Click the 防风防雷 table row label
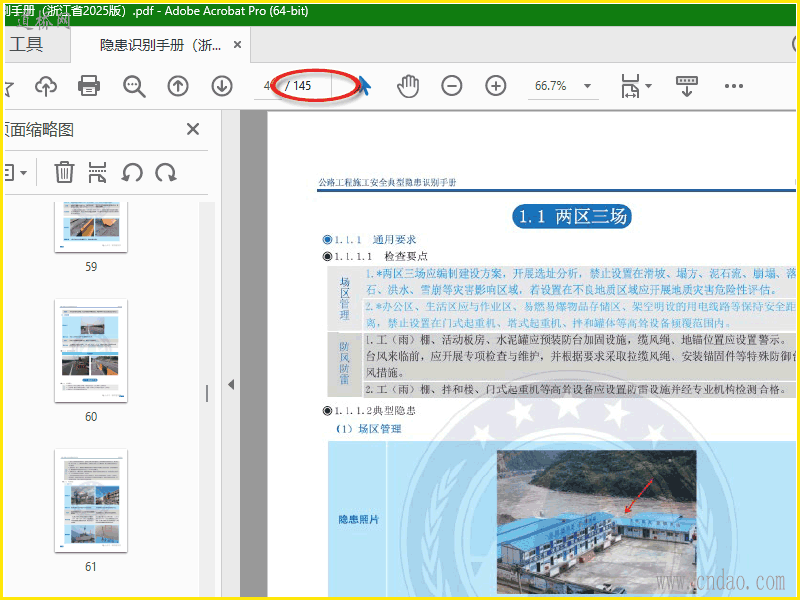This screenshot has width=800, height=600. tap(345, 363)
